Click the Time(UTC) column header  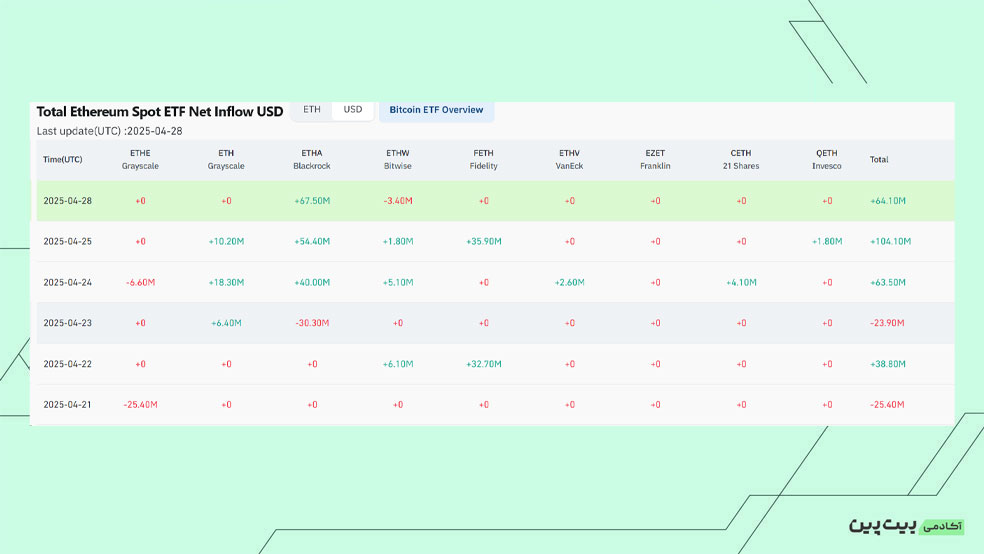63,159
